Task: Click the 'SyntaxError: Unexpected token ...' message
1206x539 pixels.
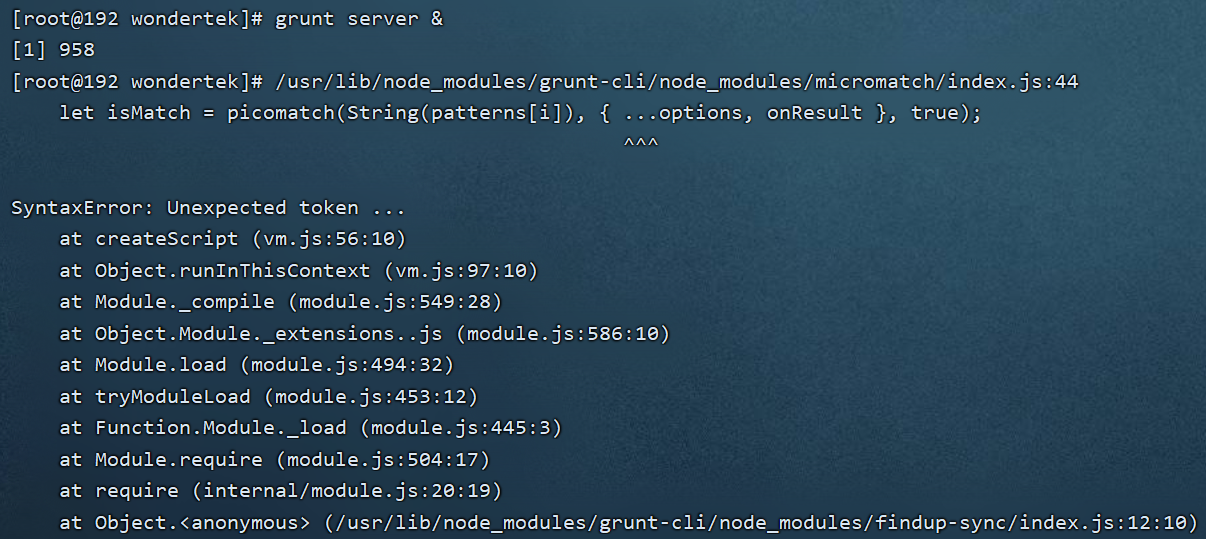Action: pyautogui.click(x=208, y=208)
